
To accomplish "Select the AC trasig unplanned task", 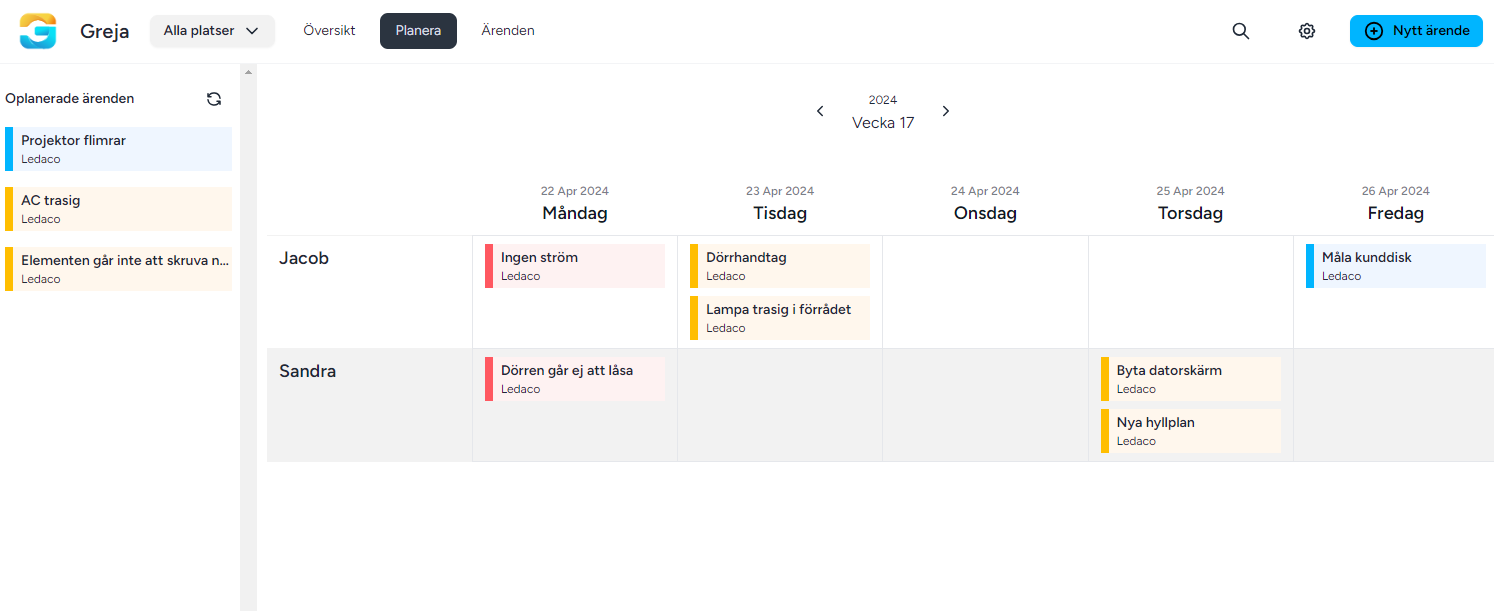I will (118, 209).
